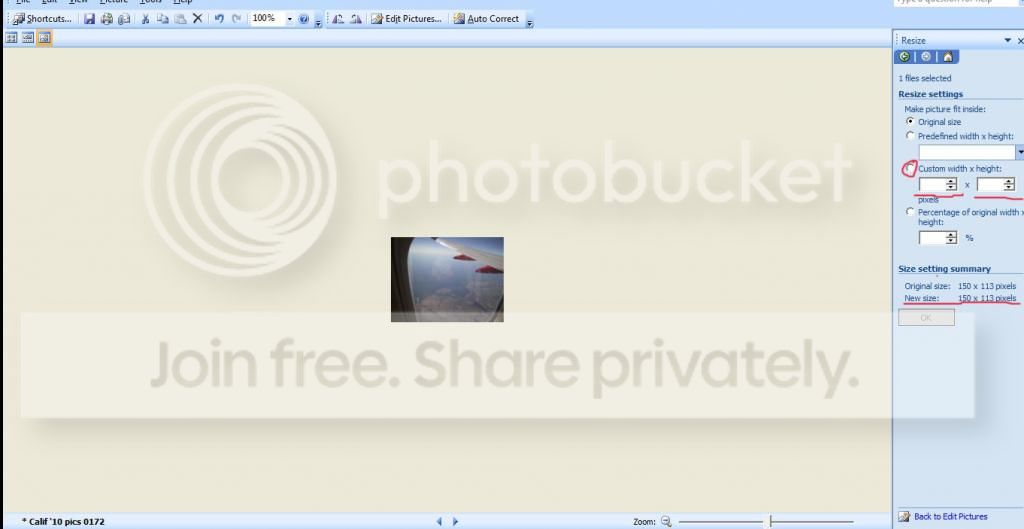Click the zoom out magnifier icon
This screenshot has width=1024, height=529.
[666, 521]
